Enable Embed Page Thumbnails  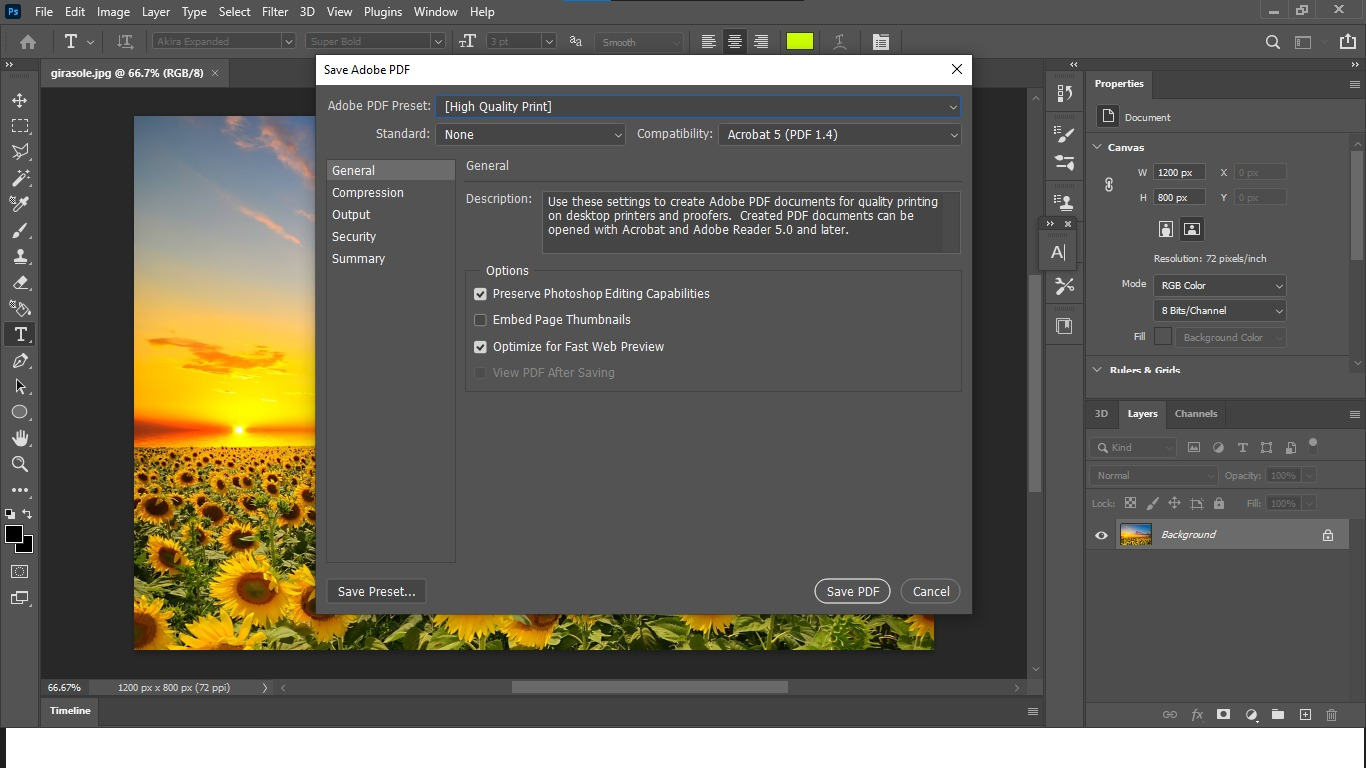pyautogui.click(x=480, y=319)
